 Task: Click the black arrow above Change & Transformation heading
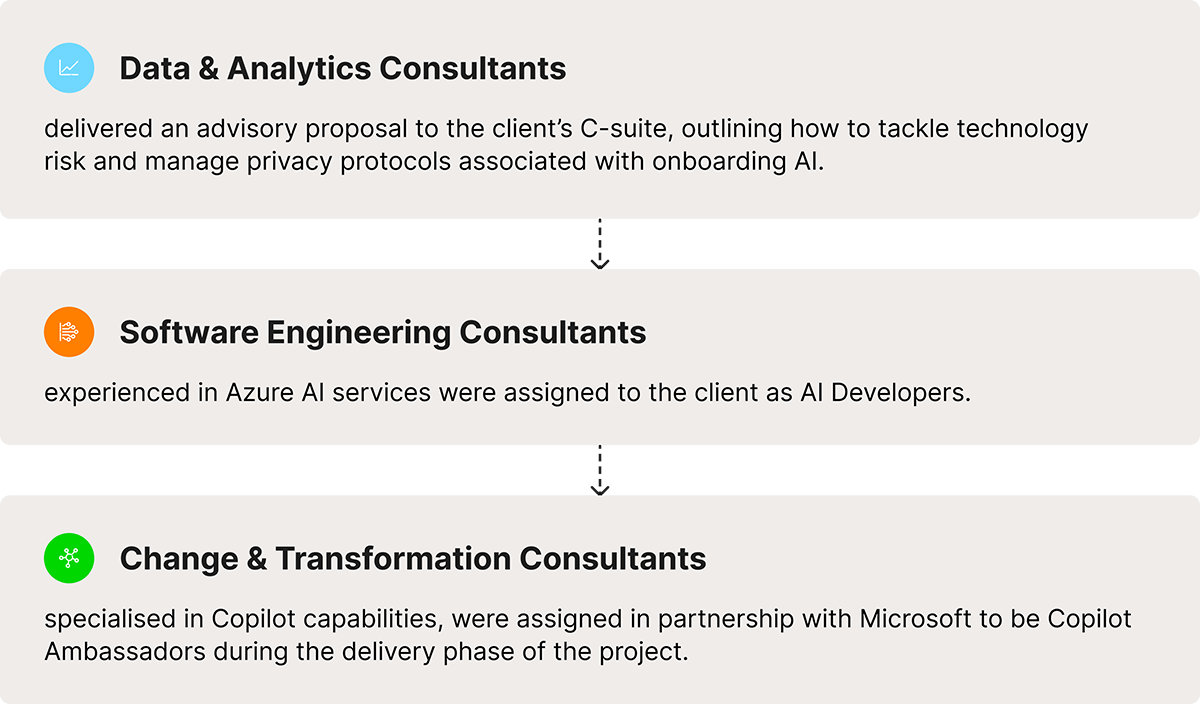(x=600, y=469)
